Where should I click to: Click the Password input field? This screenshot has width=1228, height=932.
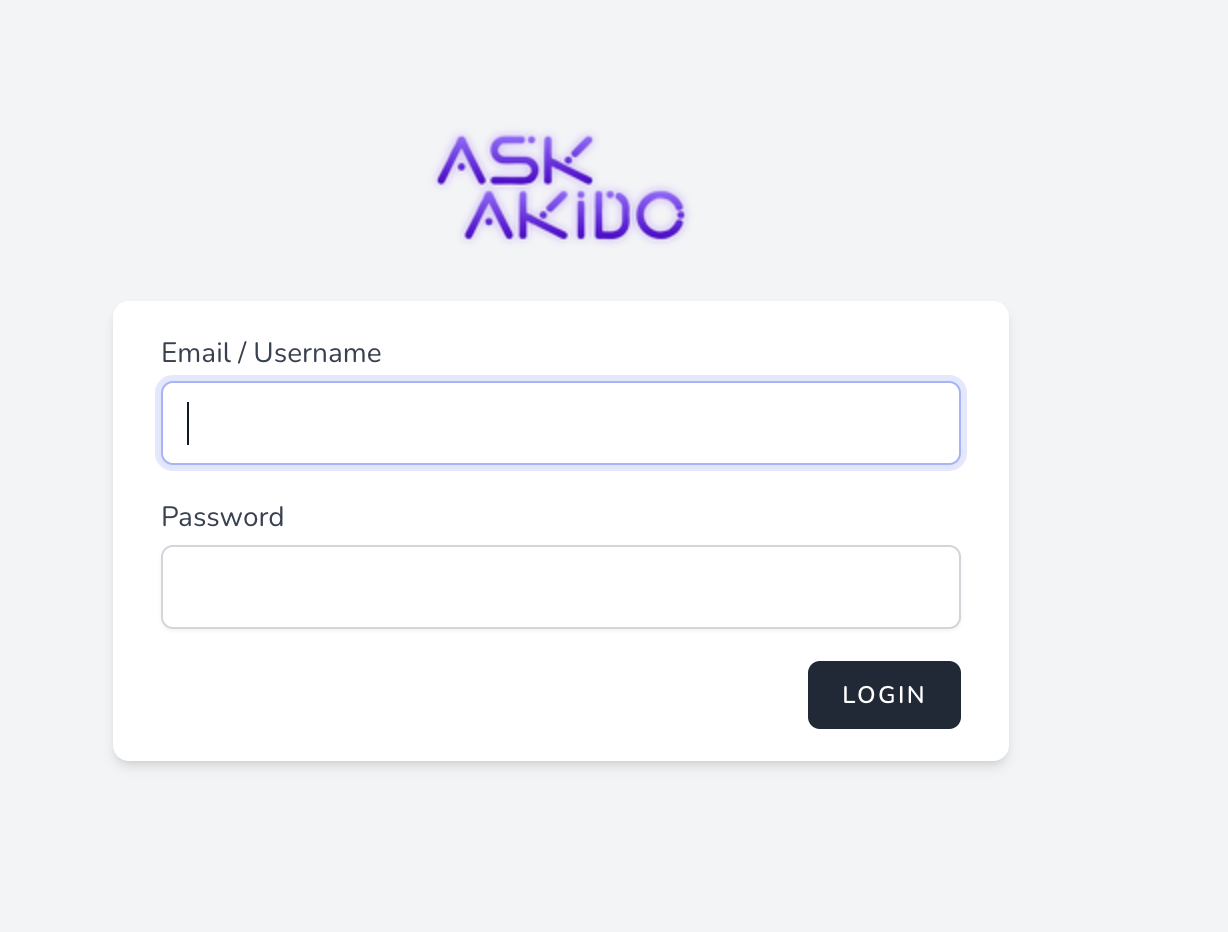tap(560, 587)
